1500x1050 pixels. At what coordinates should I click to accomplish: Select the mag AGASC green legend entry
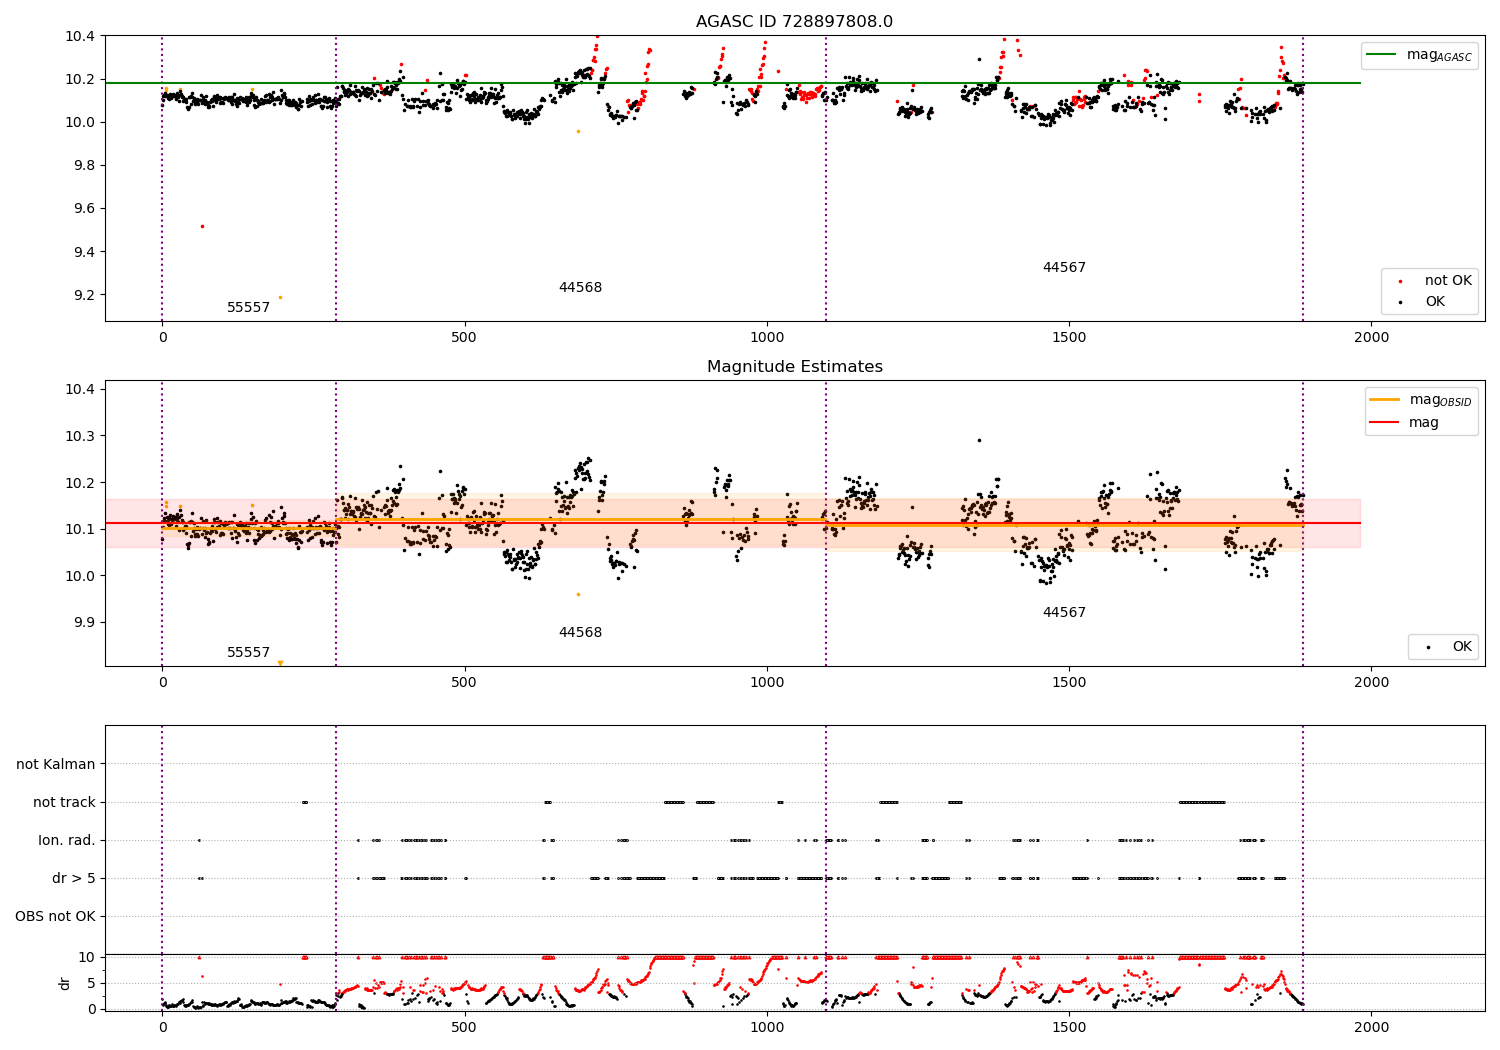point(1419,55)
